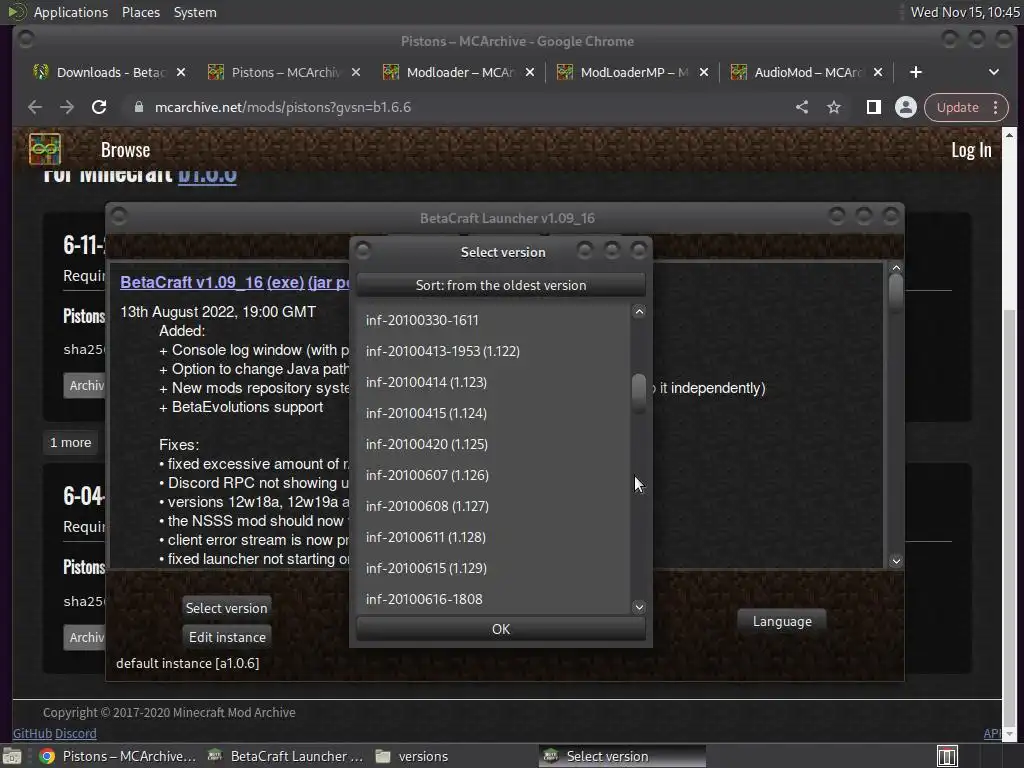Switch to AudioMod – MCArchive tab
The image size is (1024, 768).
point(808,72)
